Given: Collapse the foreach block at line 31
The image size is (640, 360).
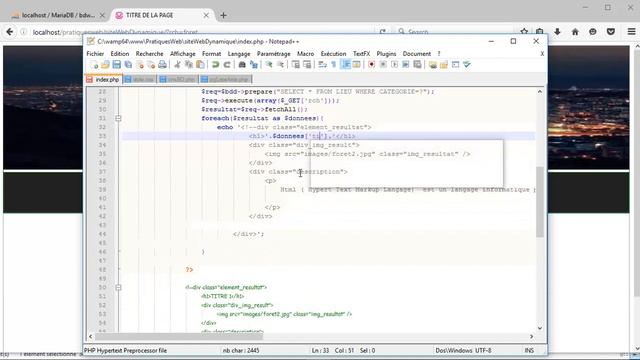Looking at the screenshot, I should pyautogui.click(x=118, y=118).
